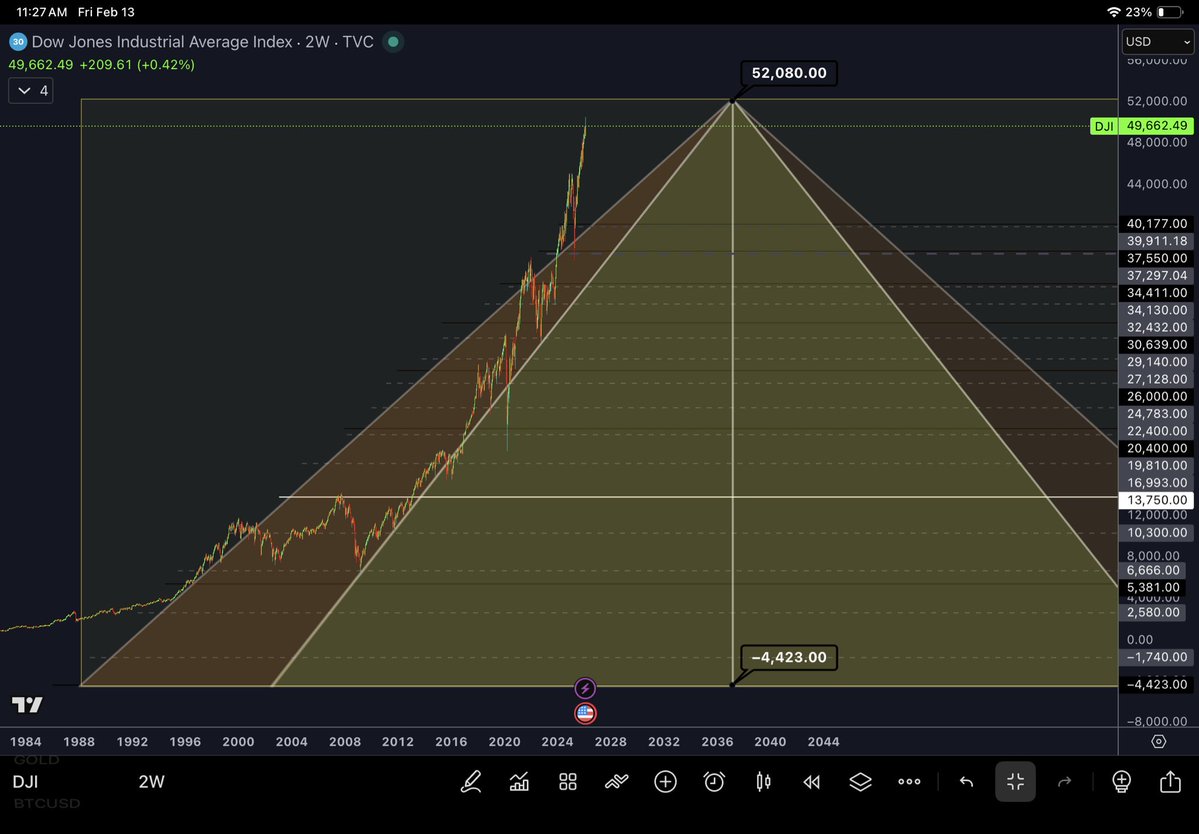Open the indicator templates wavy-lines icon

(x=616, y=782)
